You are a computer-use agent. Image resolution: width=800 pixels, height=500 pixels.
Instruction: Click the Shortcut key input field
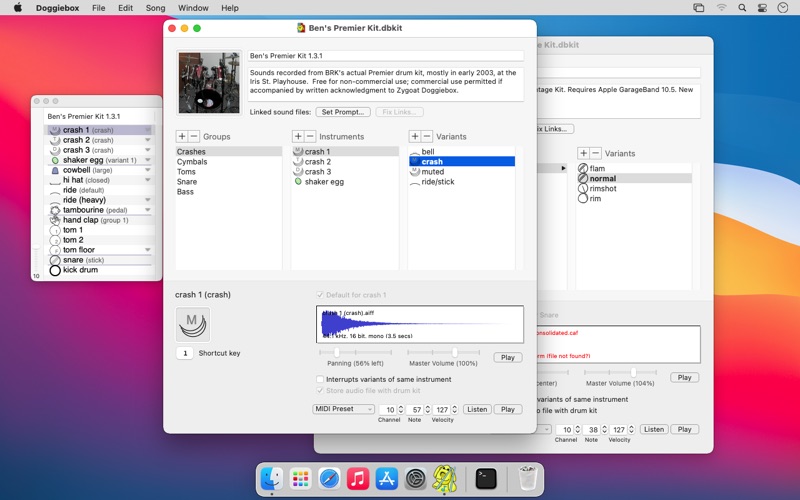(x=185, y=353)
